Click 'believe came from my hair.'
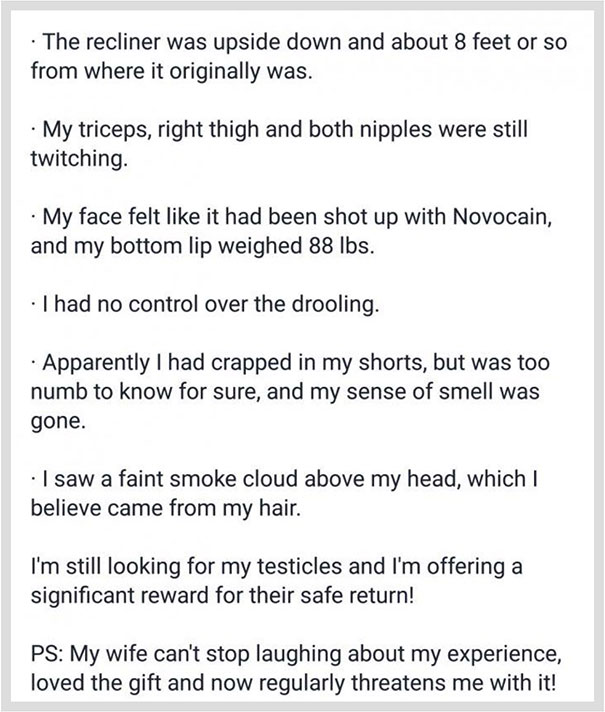 (x=166, y=508)
